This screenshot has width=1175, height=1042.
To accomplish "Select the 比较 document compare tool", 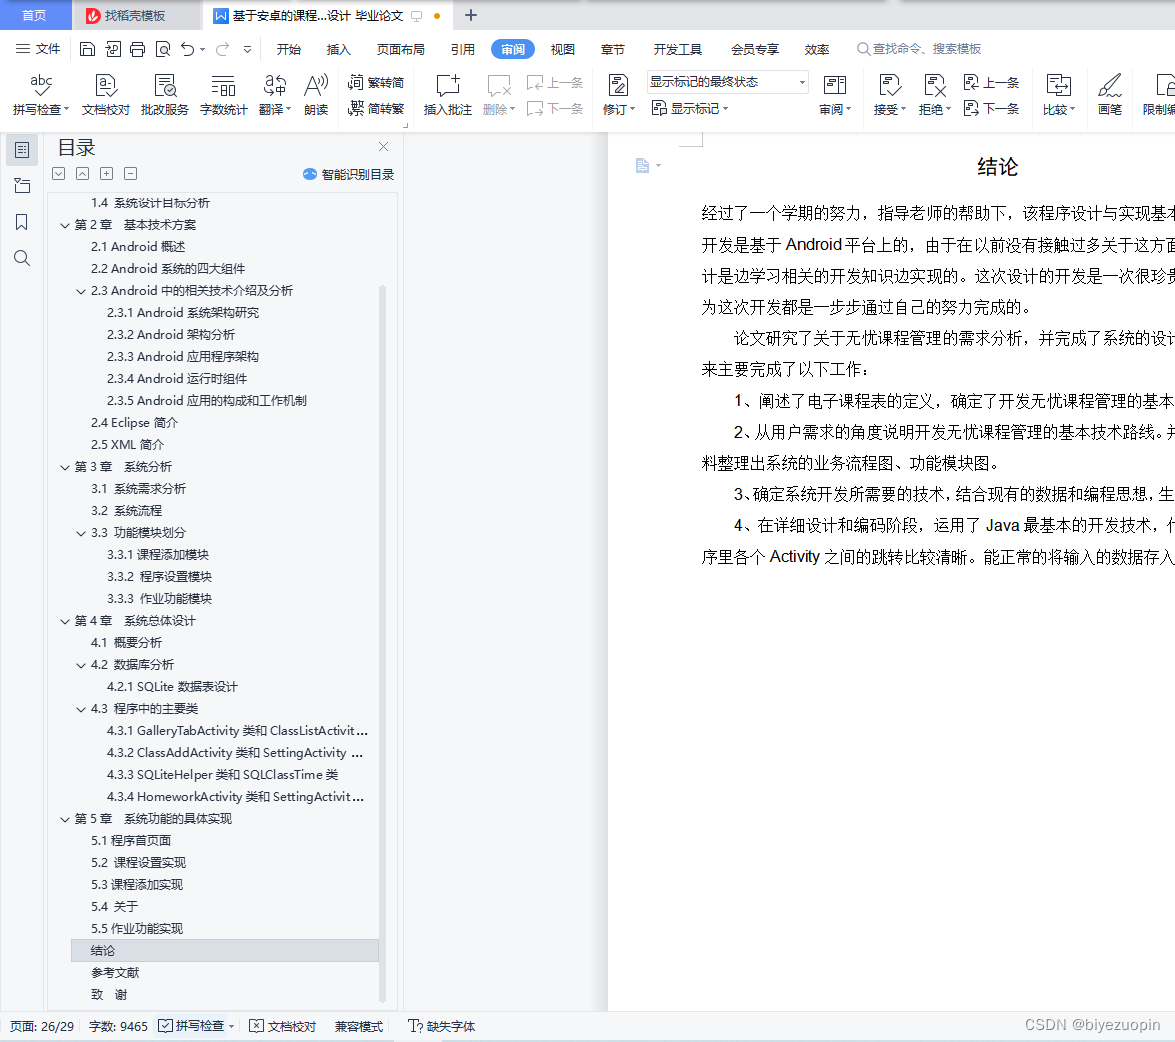I will click(1058, 95).
